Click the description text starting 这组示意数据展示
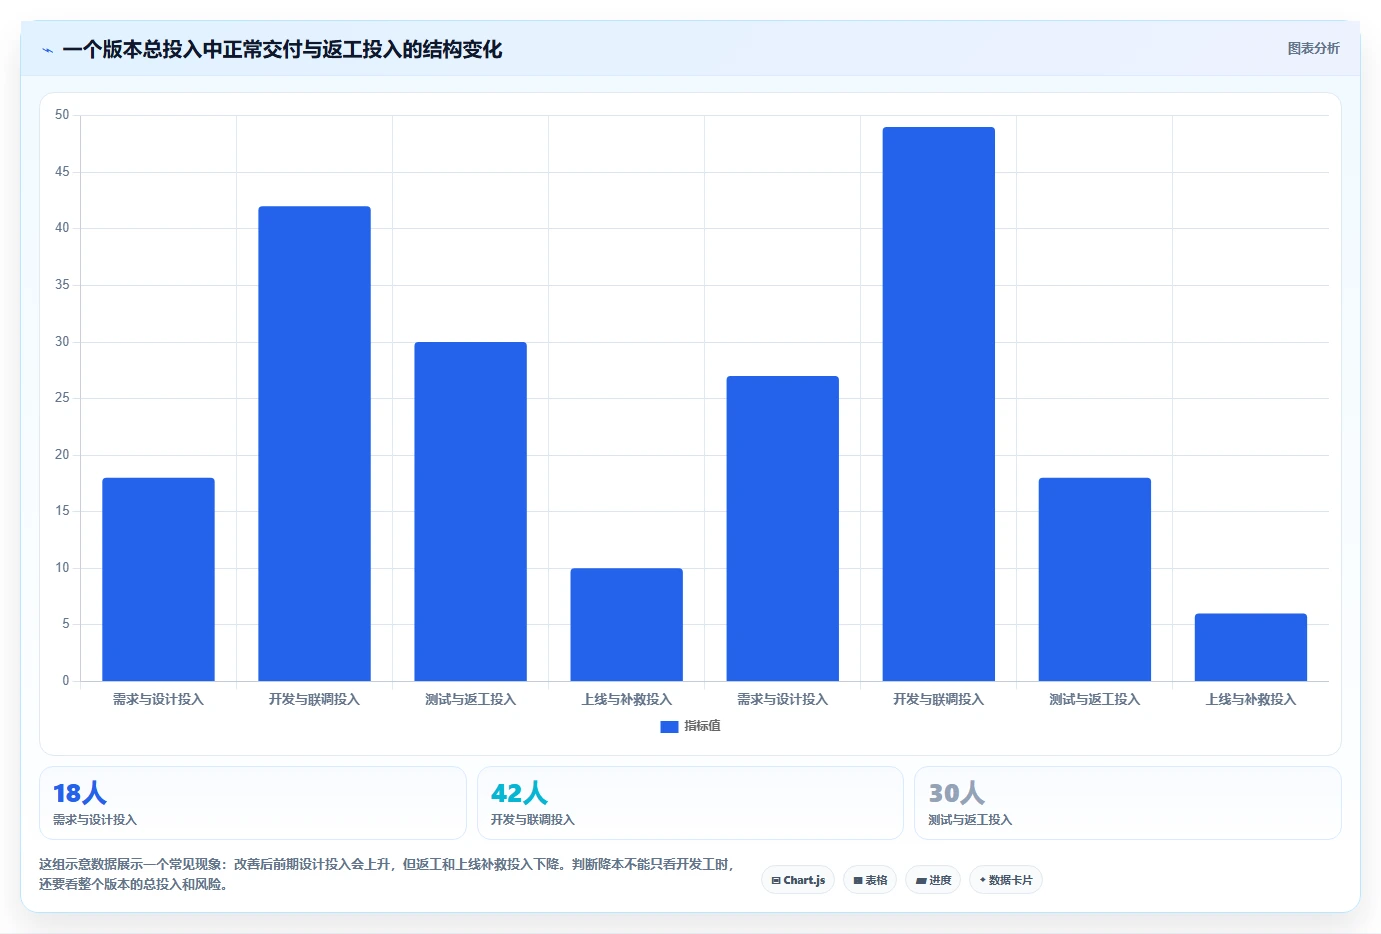Viewport: 1381px width, 934px height. click(x=387, y=874)
